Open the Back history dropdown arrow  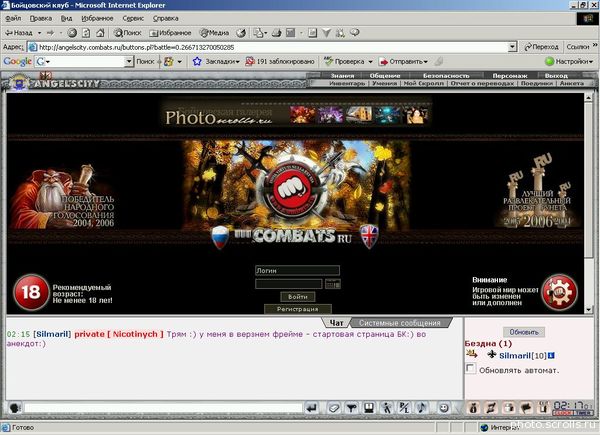click(39, 33)
